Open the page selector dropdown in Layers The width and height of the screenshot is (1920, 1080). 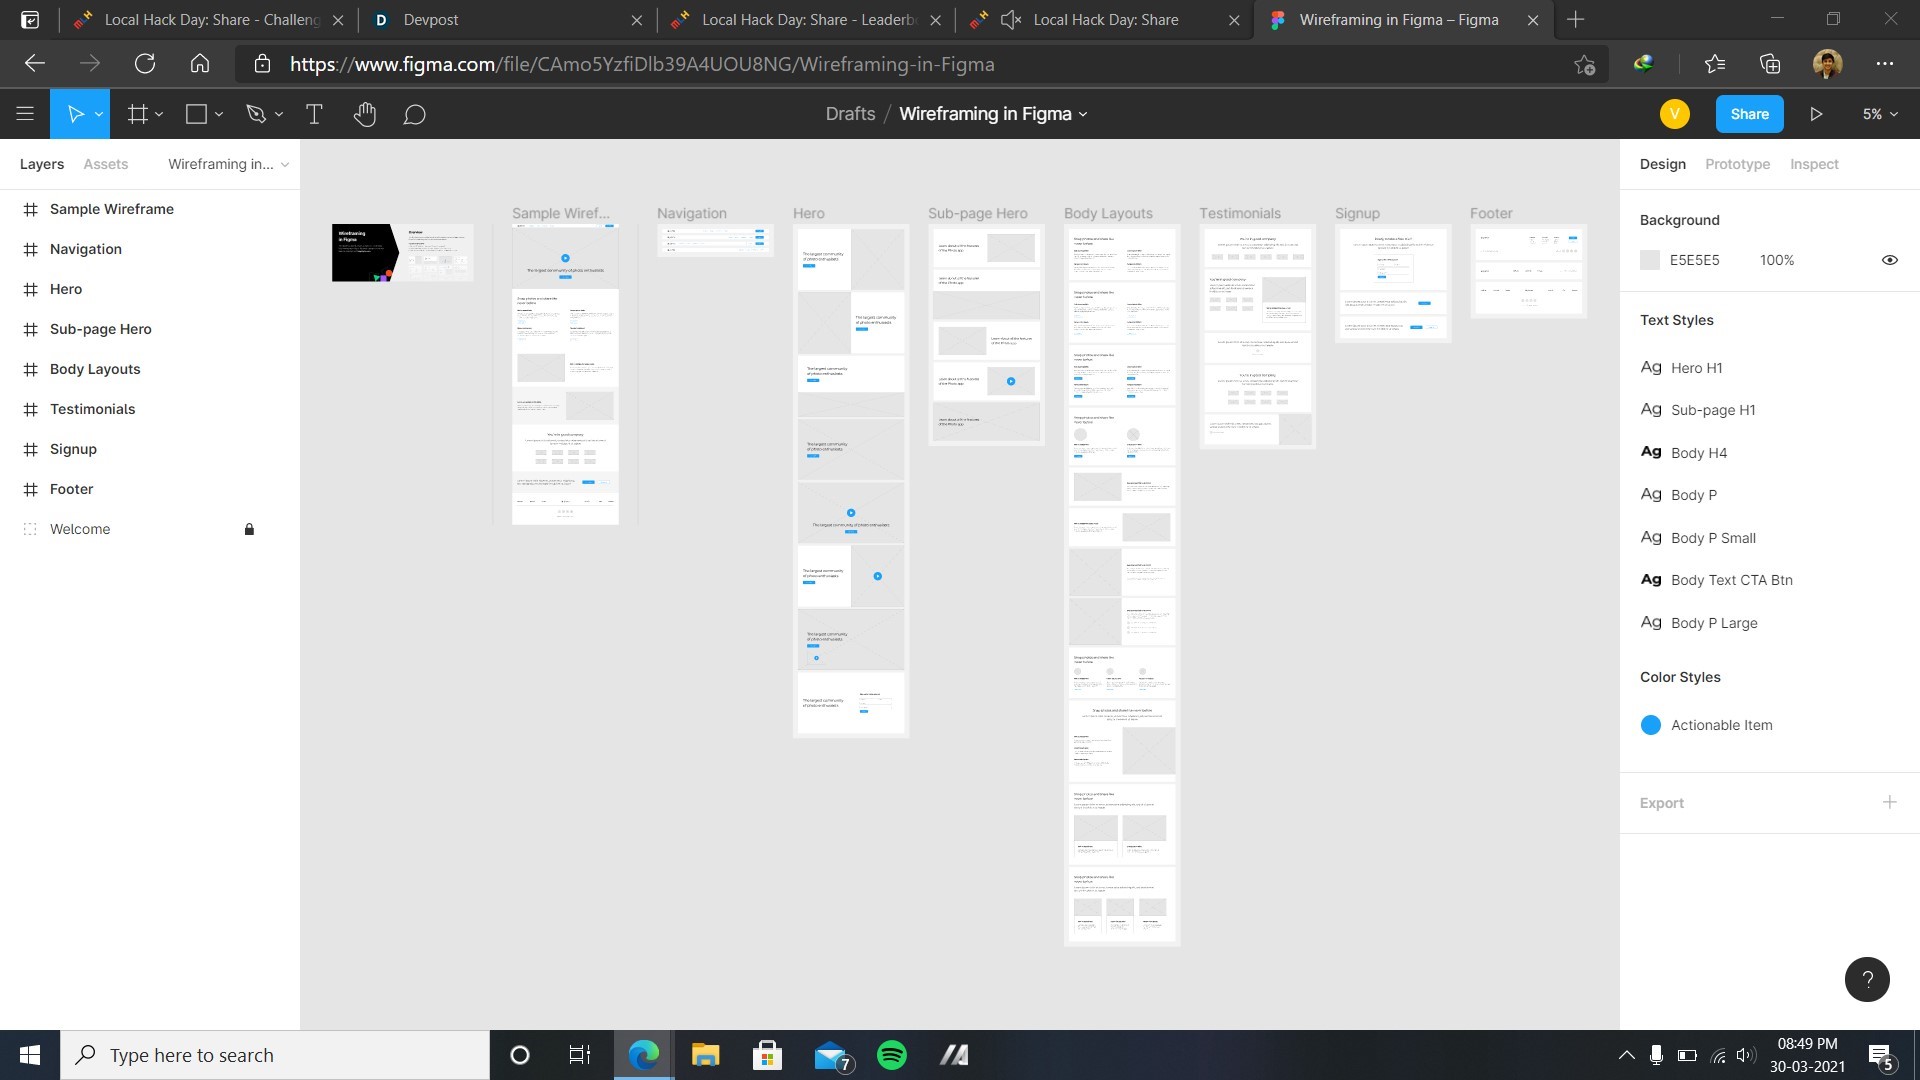click(228, 164)
